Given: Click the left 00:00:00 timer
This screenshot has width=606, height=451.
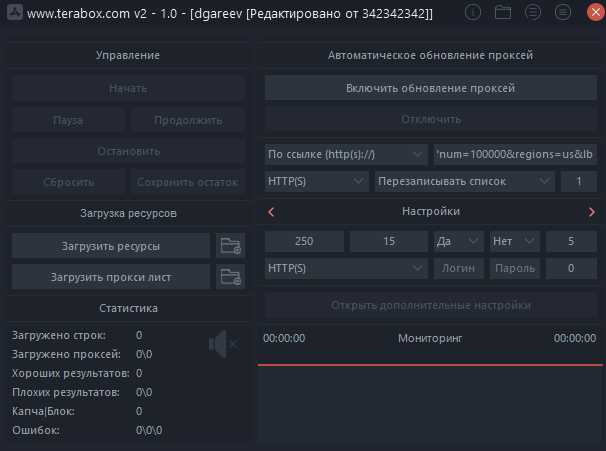Looking at the screenshot, I should pyautogui.click(x=284, y=338).
